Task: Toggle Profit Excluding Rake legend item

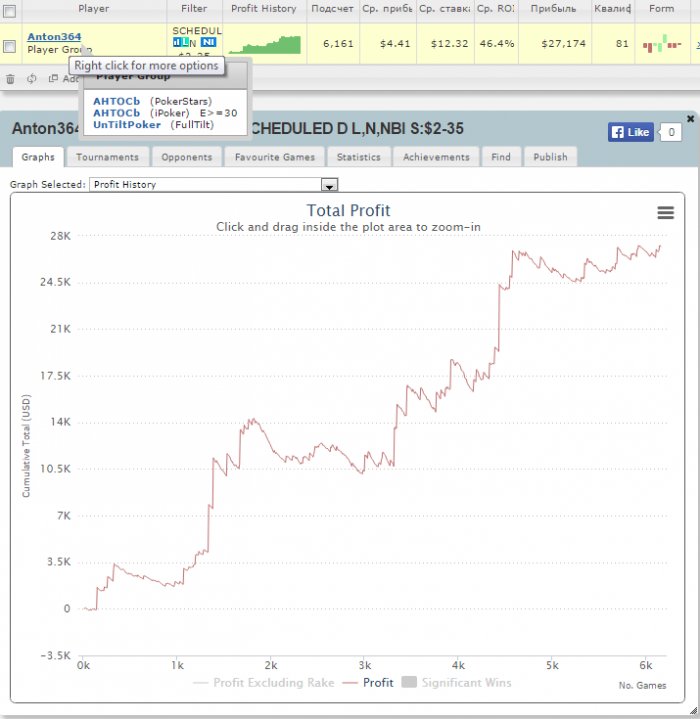Action: tap(264, 682)
